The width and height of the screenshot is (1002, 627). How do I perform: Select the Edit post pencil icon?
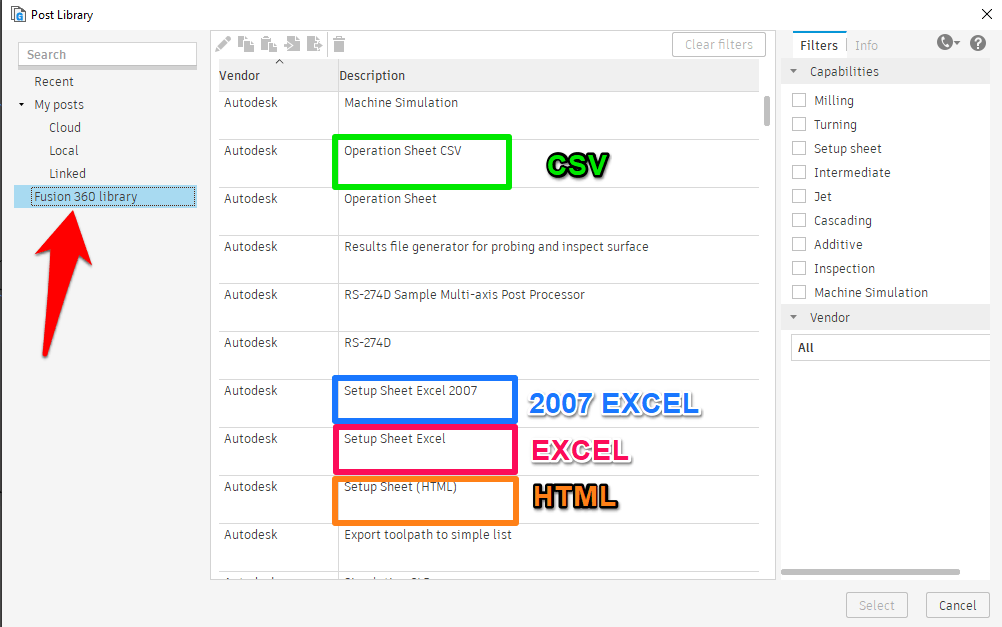click(x=223, y=43)
